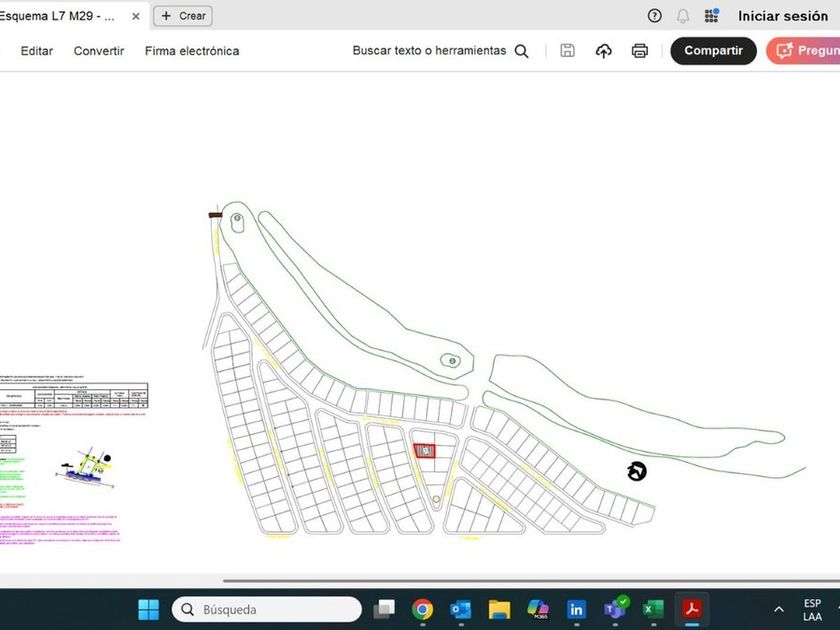Click Iniciar sesión link
The height and width of the screenshot is (630, 840).
pos(783,16)
